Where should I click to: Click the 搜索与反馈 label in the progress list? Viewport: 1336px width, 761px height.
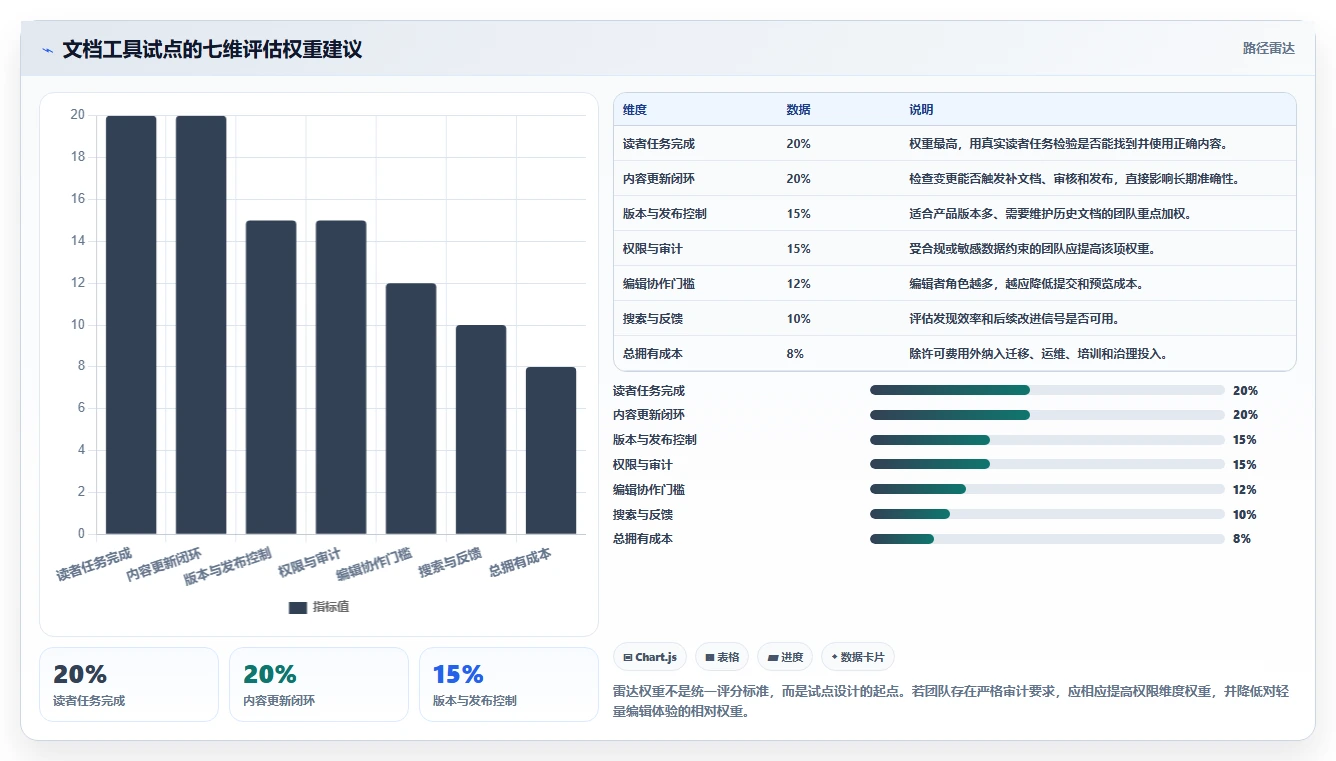[x=643, y=515]
